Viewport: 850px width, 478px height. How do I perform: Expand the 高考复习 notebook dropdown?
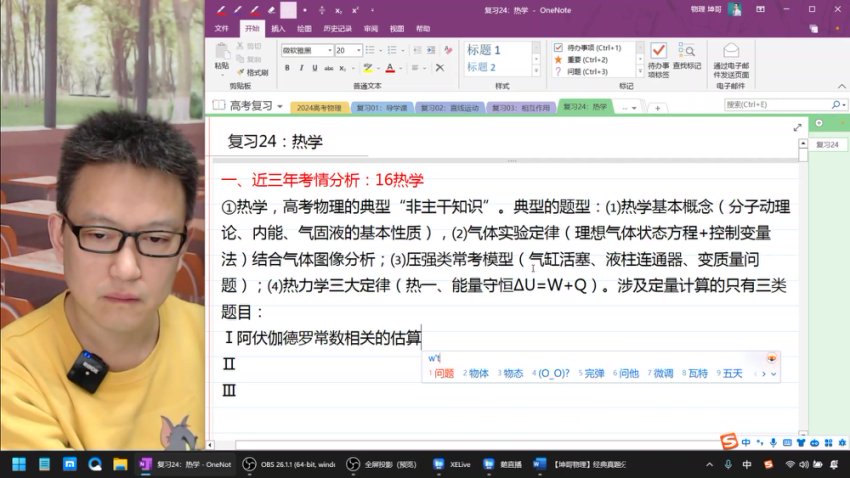point(280,105)
